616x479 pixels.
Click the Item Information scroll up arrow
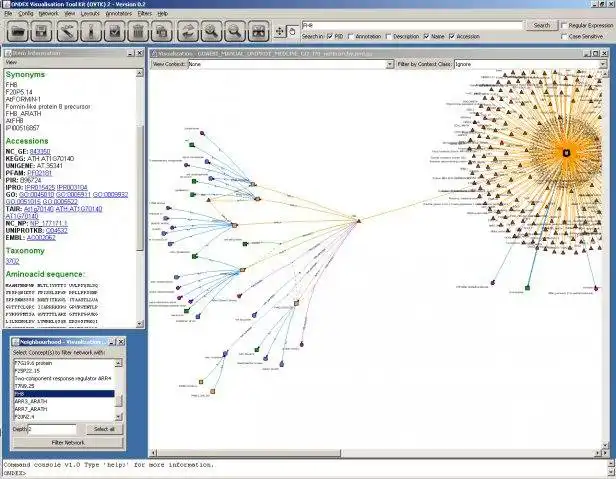pos(140,73)
